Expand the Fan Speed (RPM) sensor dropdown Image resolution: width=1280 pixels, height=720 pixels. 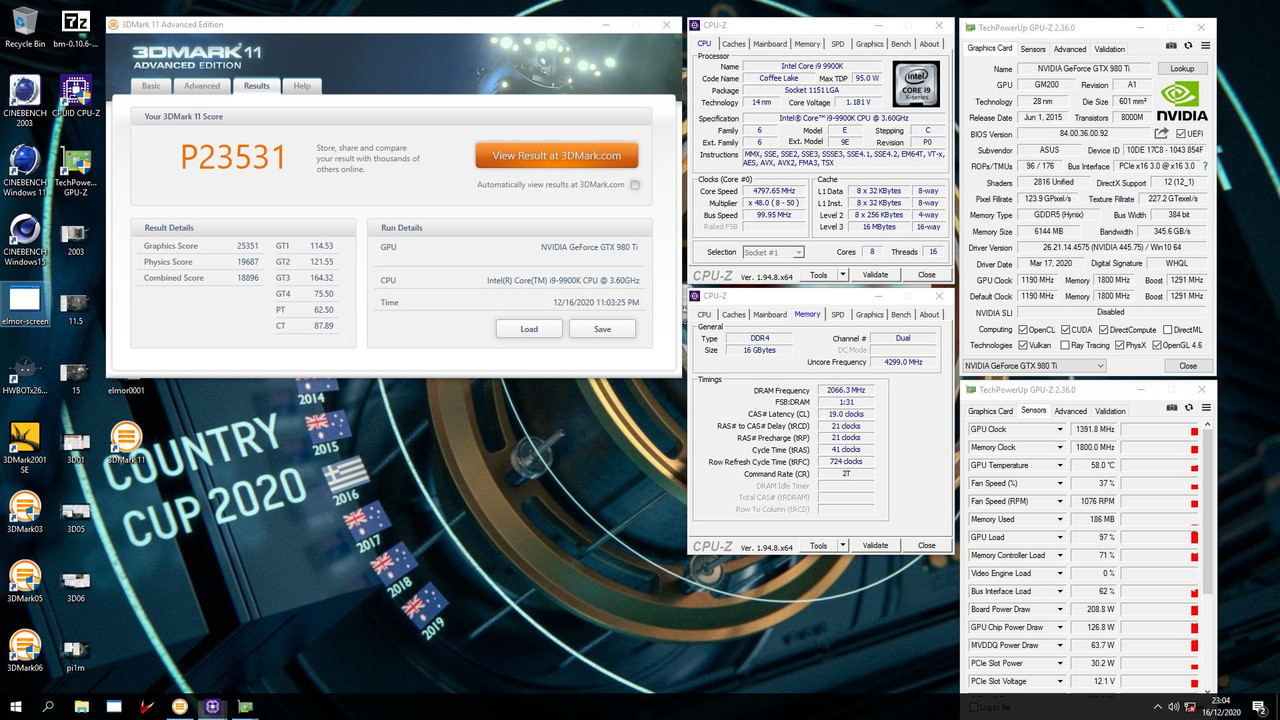[x=1060, y=502]
